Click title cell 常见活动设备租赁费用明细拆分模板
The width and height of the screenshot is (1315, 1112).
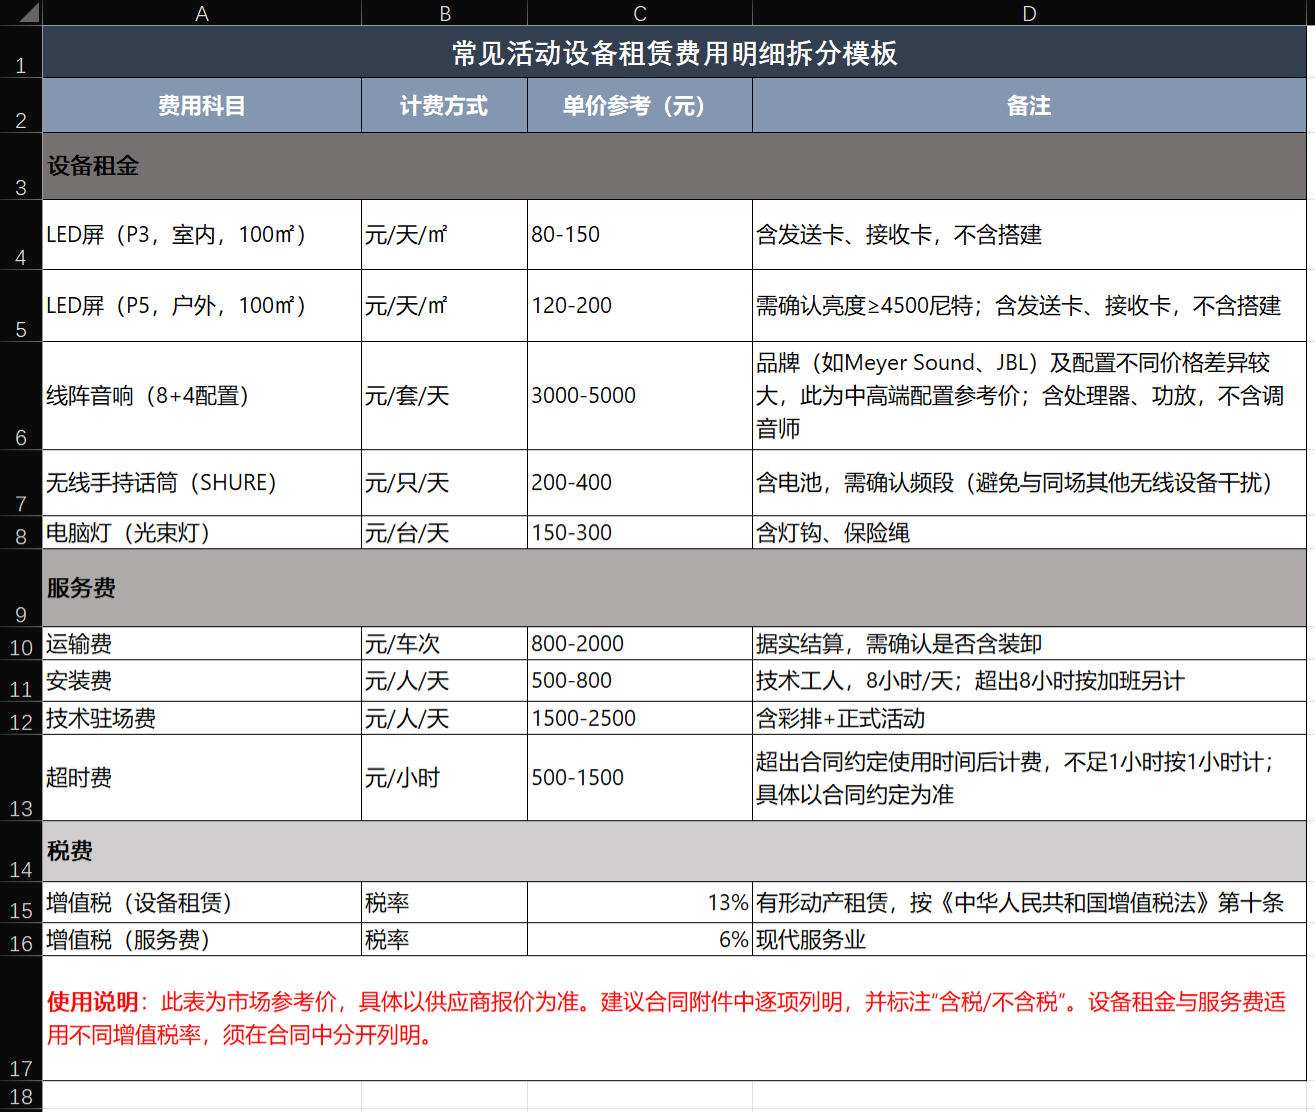[x=674, y=52]
